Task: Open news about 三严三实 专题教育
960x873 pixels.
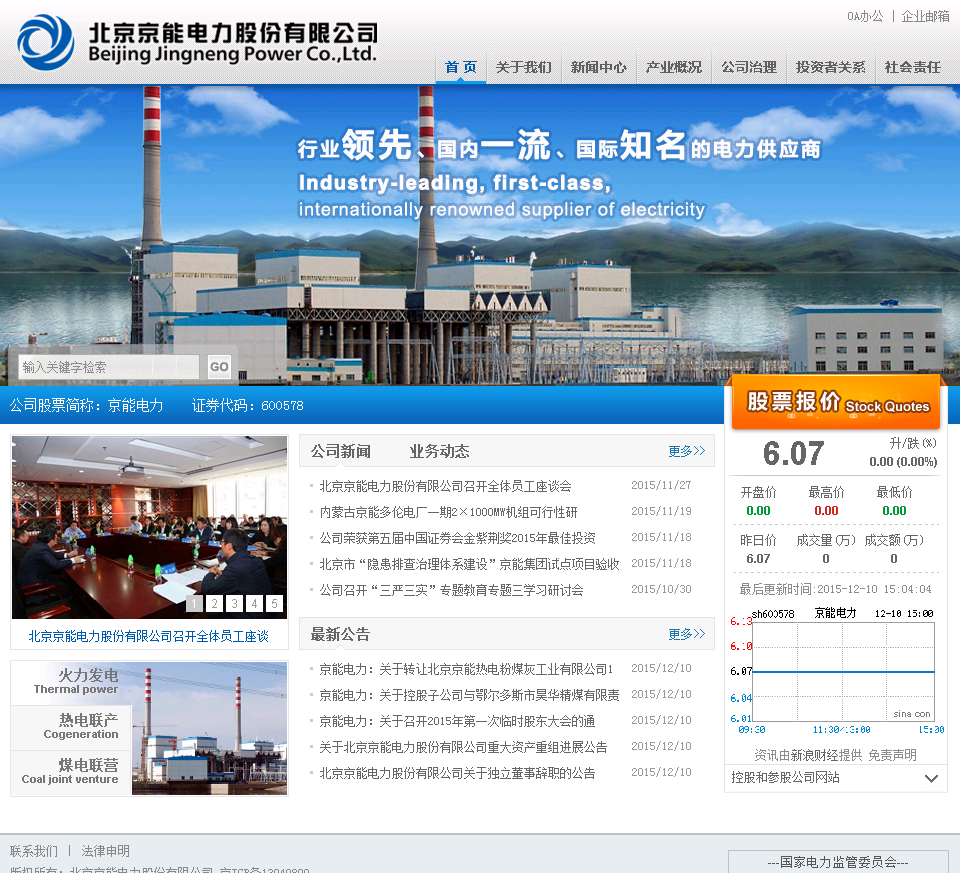Action: click(451, 590)
